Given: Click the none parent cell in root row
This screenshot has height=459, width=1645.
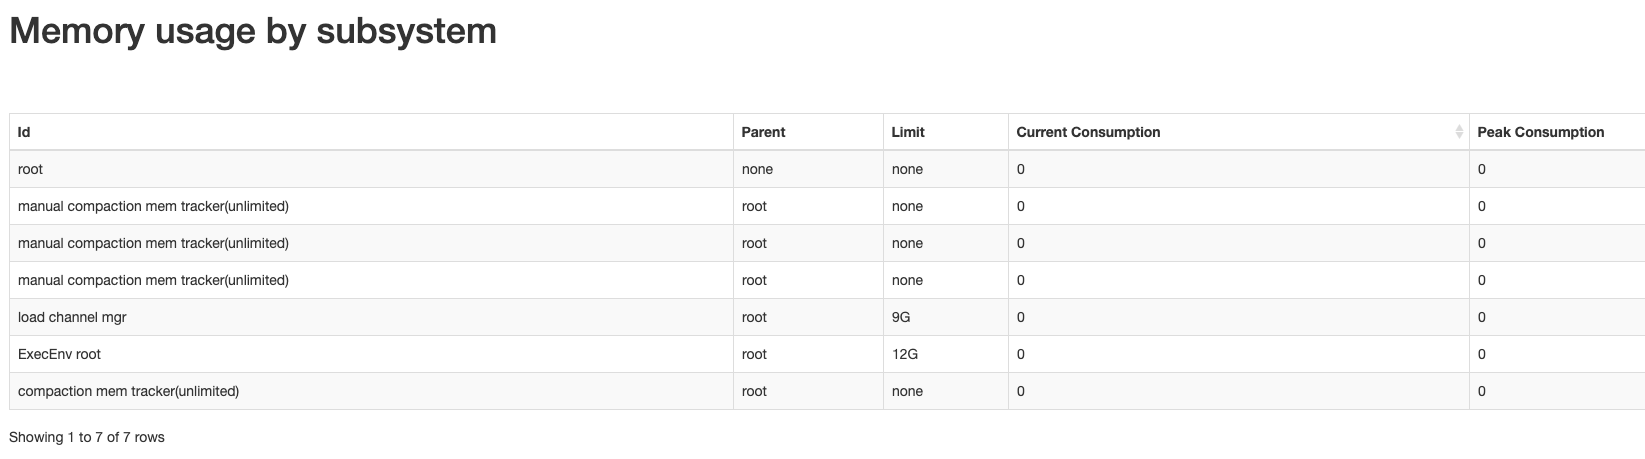Looking at the screenshot, I should (808, 169).
